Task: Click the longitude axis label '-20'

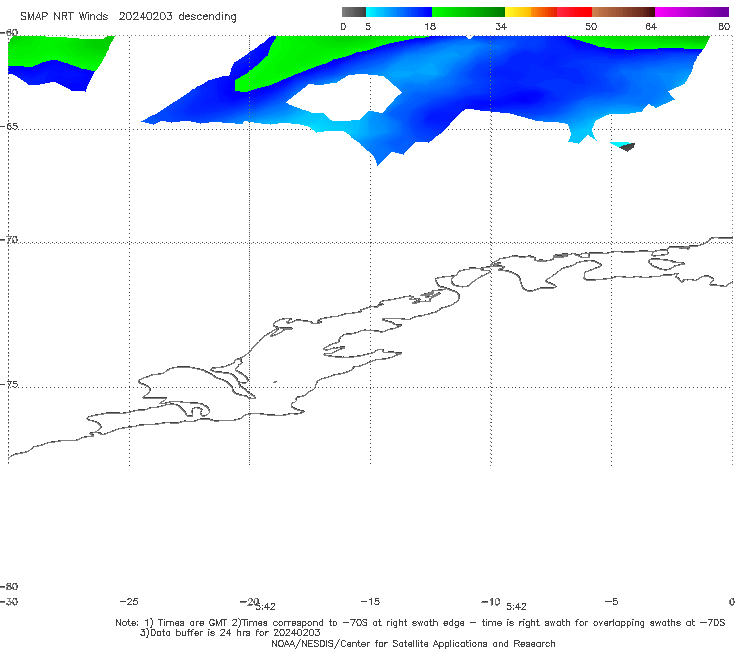Action: click(x=250, y=601)
